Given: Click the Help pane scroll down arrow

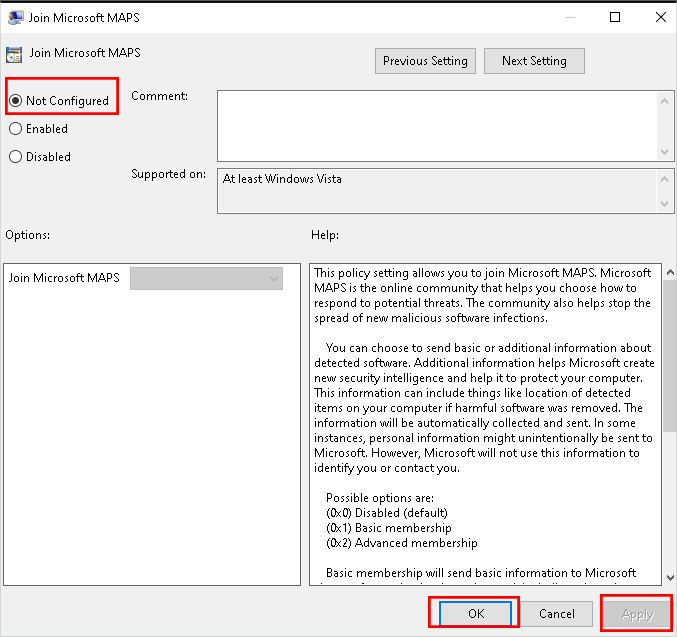Looking at the screenshot, I should pos(670,577).
